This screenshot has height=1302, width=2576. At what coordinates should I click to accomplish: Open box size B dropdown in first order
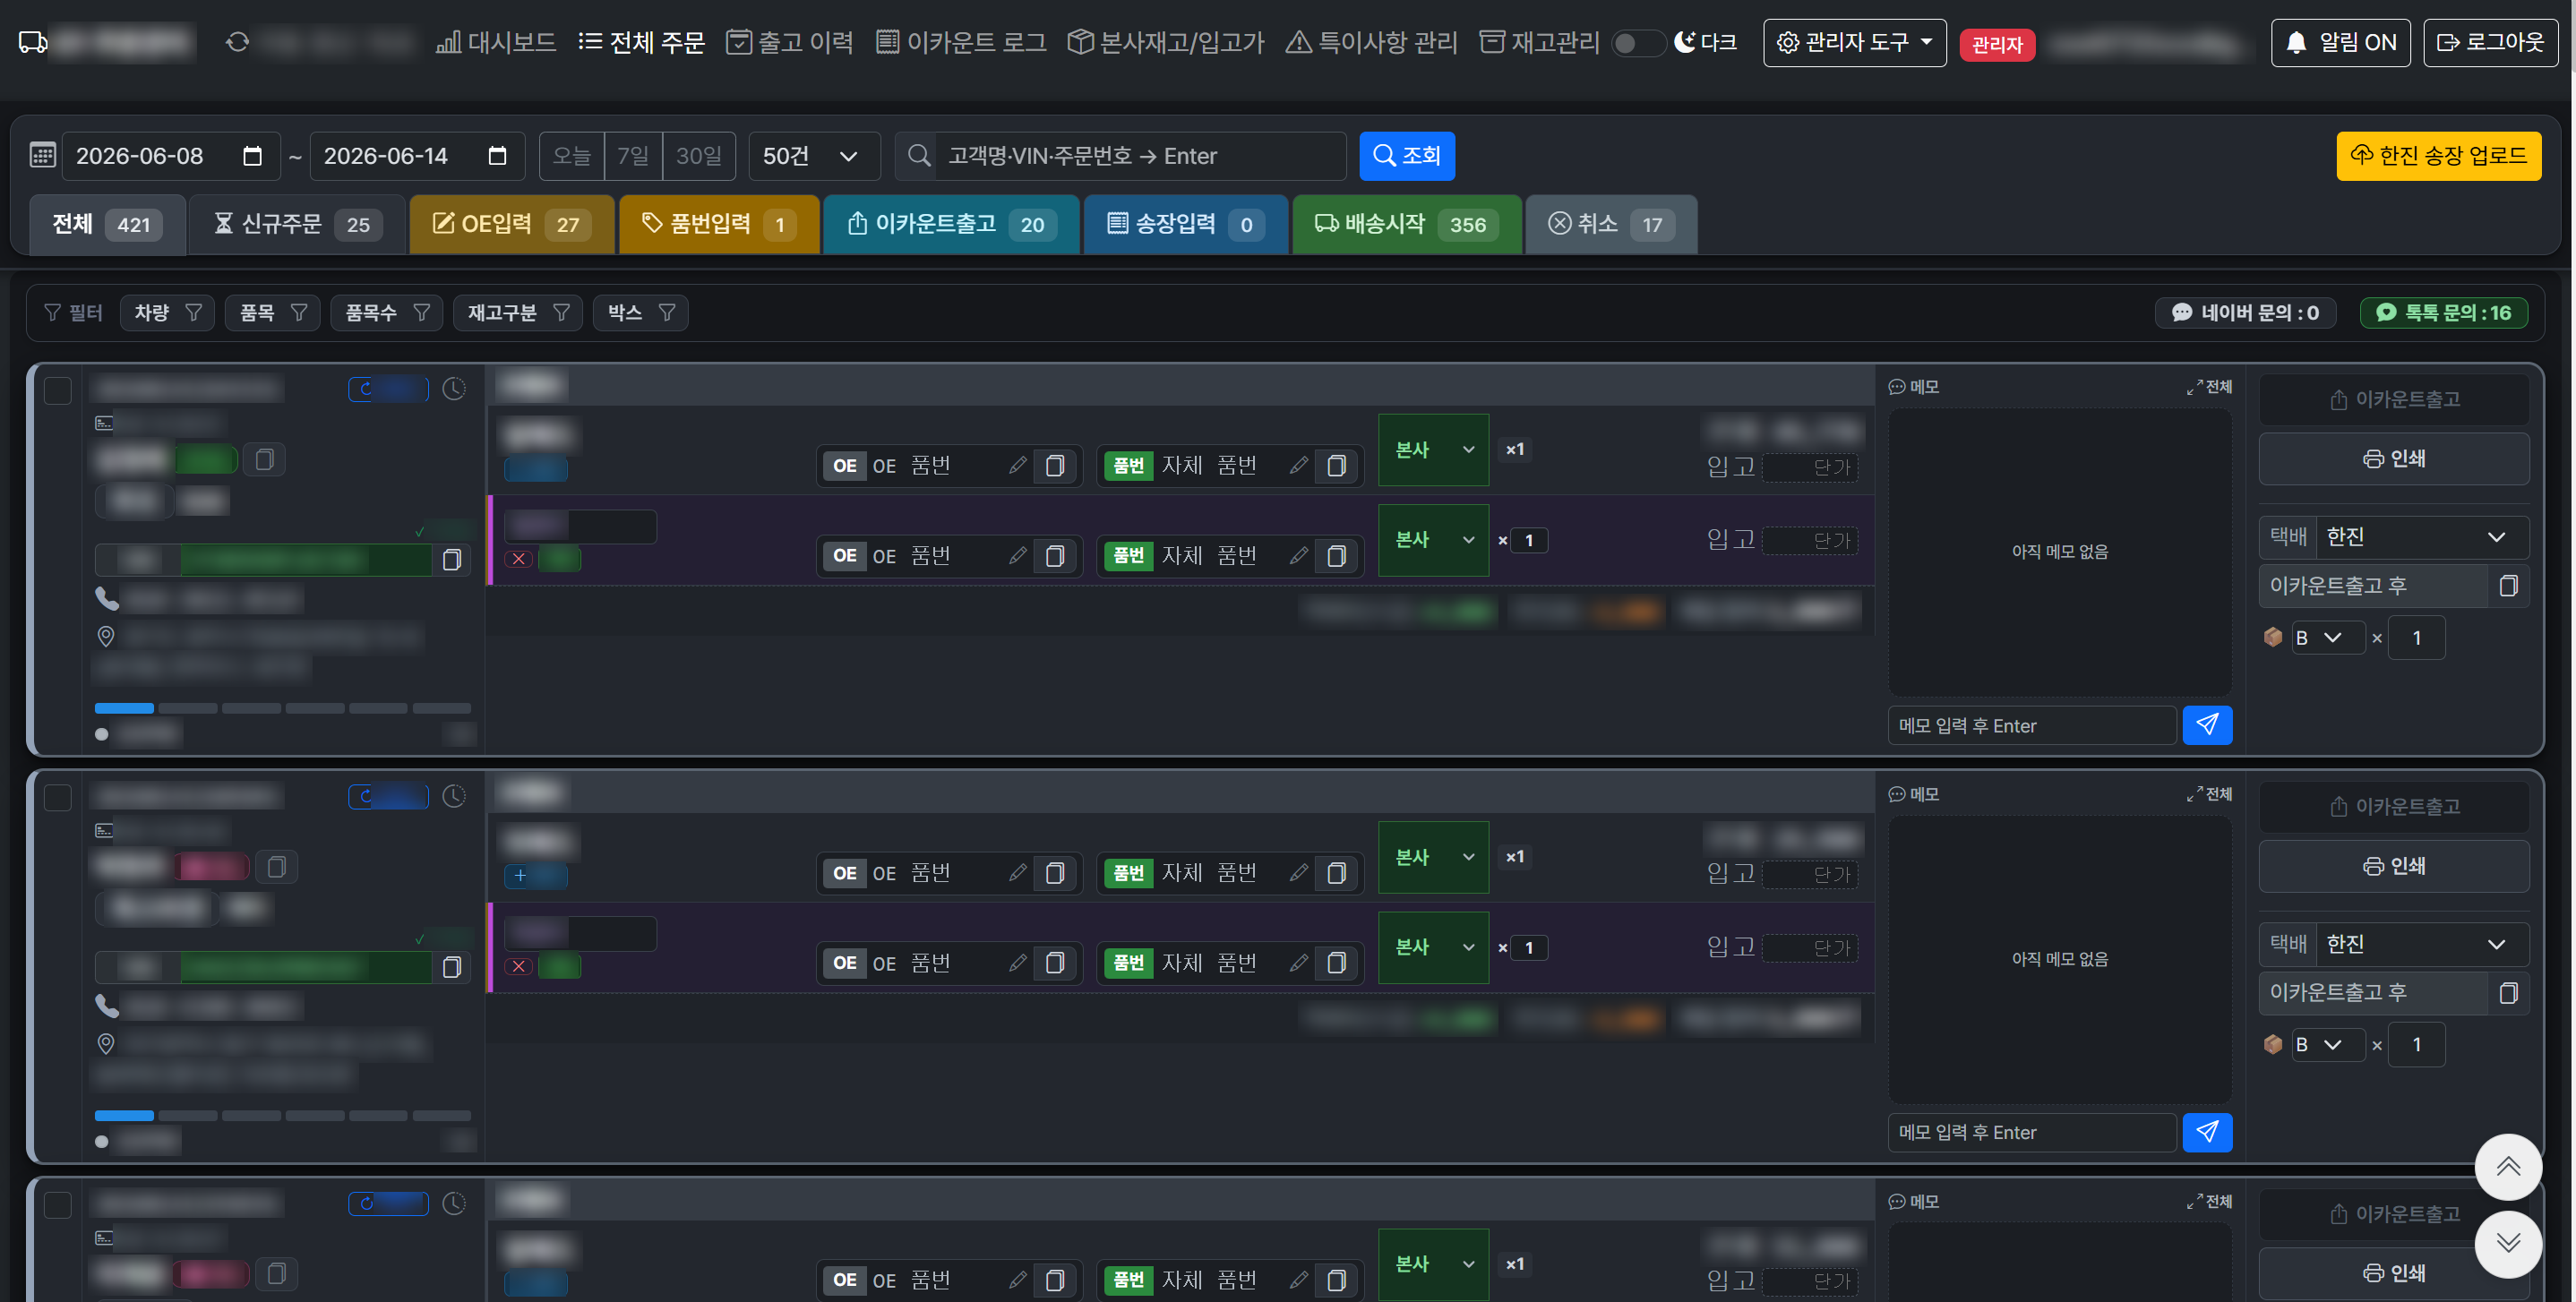[2327, 638]
